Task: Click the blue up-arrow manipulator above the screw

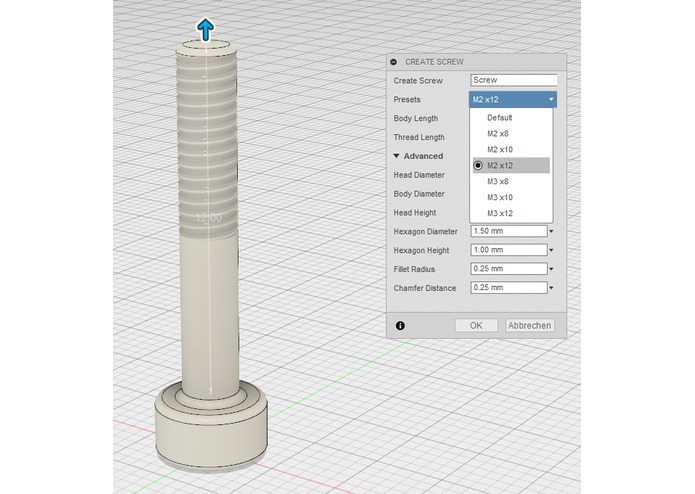Action: click(x=205, y=30)
